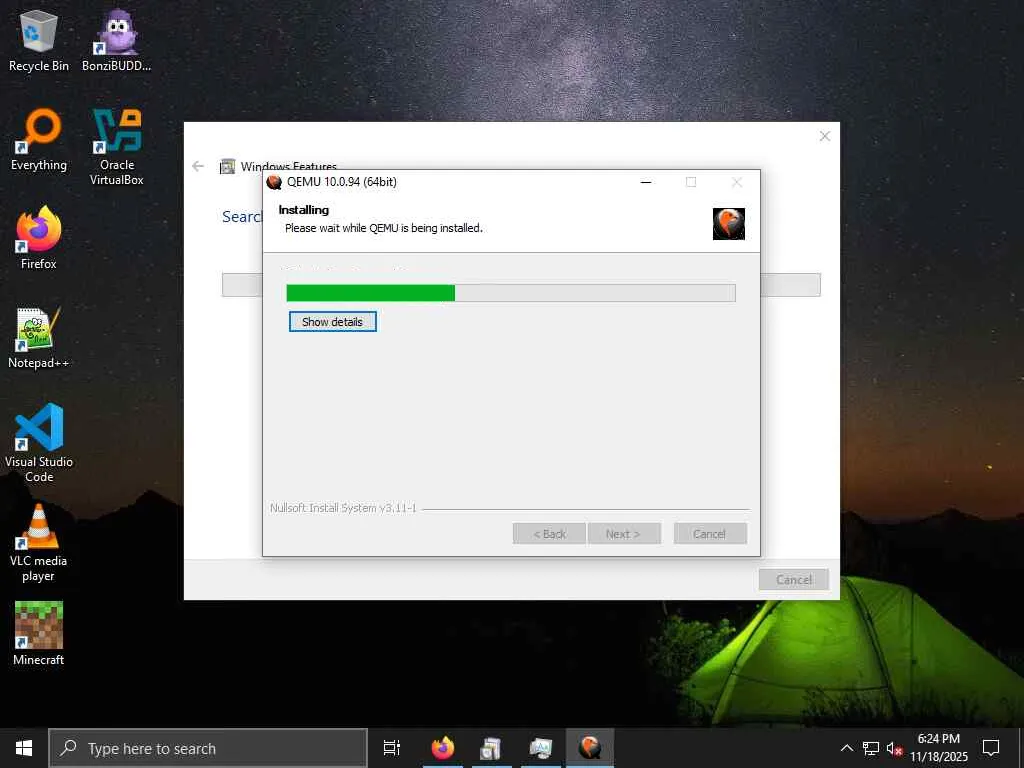The height and width of the screenshot is (768, 1024).
Task: Open the Minecraft desktop shortcut
Action: coord(39,633)
